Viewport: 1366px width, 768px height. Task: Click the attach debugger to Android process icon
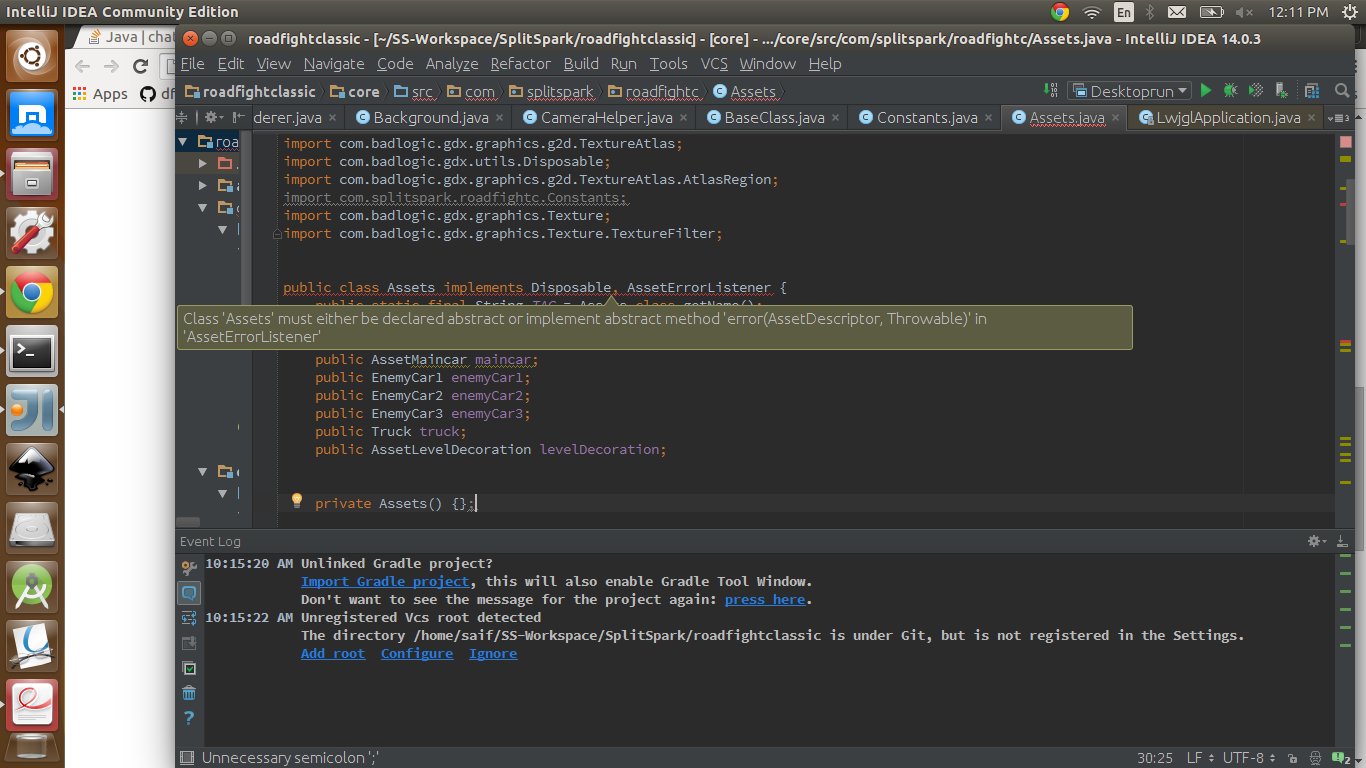[1282, 91]
